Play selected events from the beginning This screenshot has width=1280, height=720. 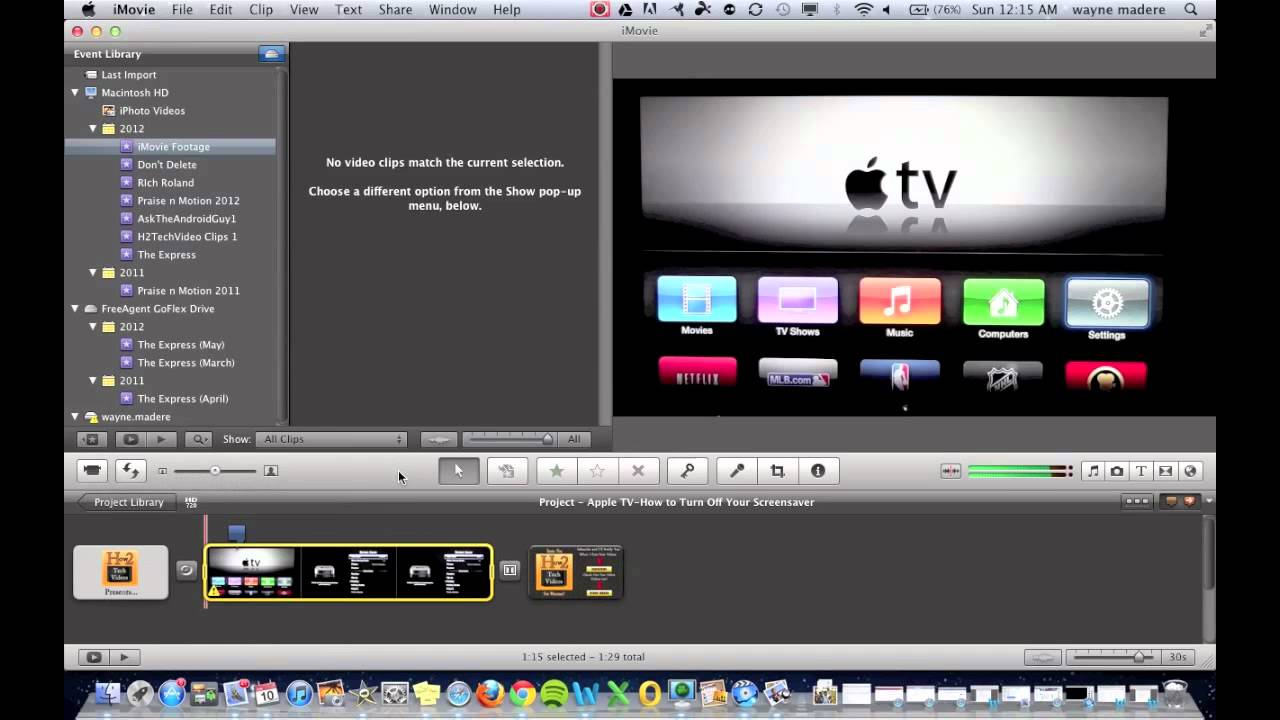[x=161, y=439]
